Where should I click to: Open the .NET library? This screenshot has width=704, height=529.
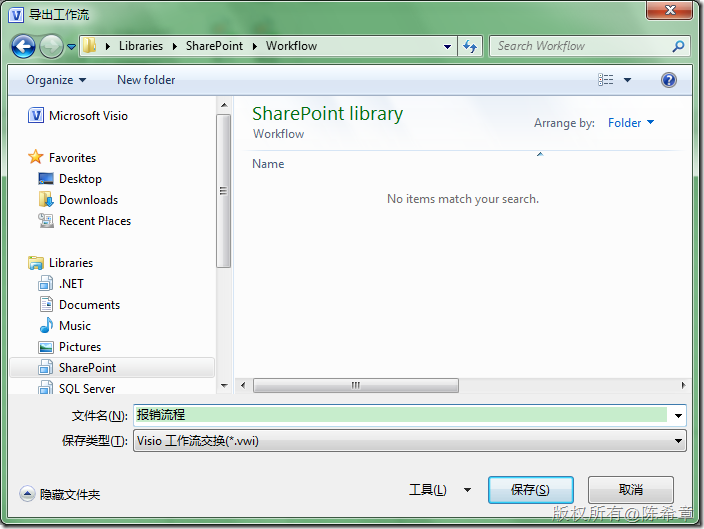[x=71, y=284]
